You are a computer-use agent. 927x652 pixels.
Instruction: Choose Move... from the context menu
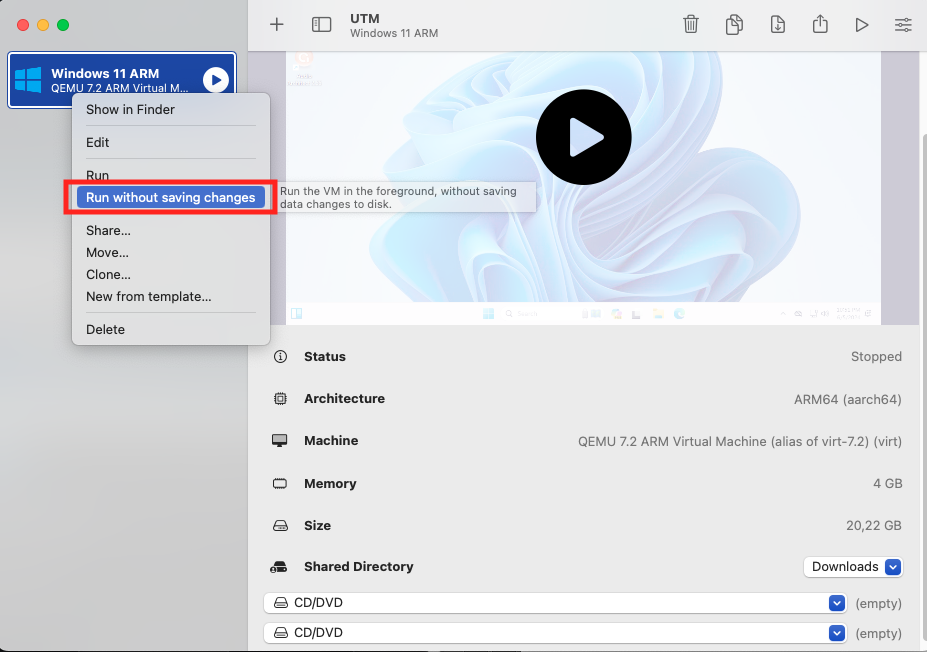(x=107, y=252)
